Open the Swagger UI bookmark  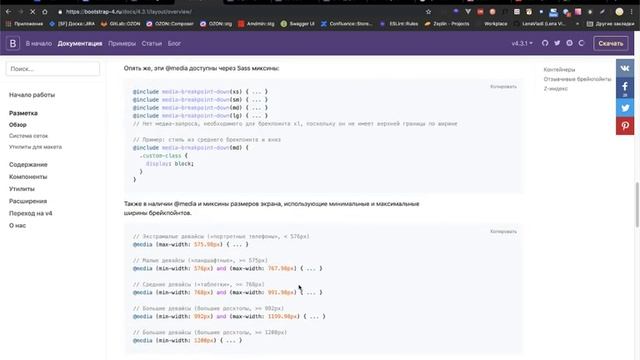coord(298,24)
